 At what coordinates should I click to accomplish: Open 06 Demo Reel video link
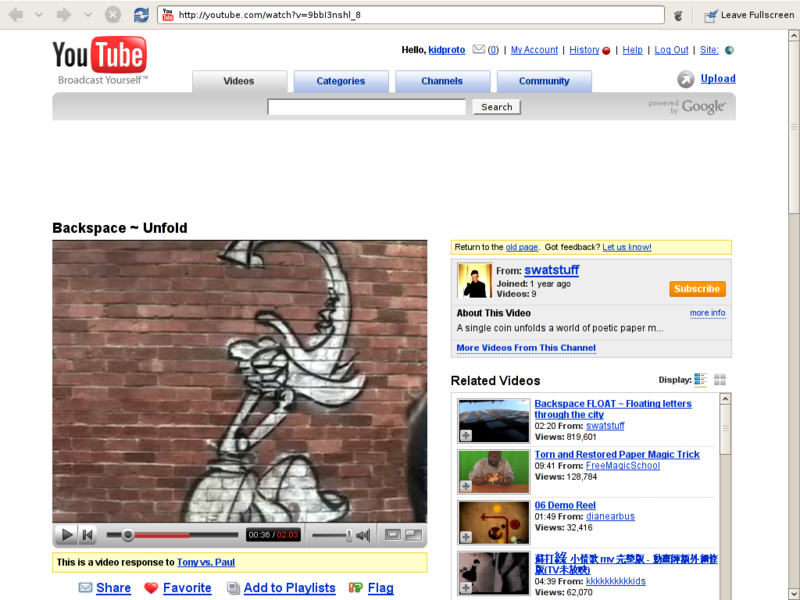(565, 505)
